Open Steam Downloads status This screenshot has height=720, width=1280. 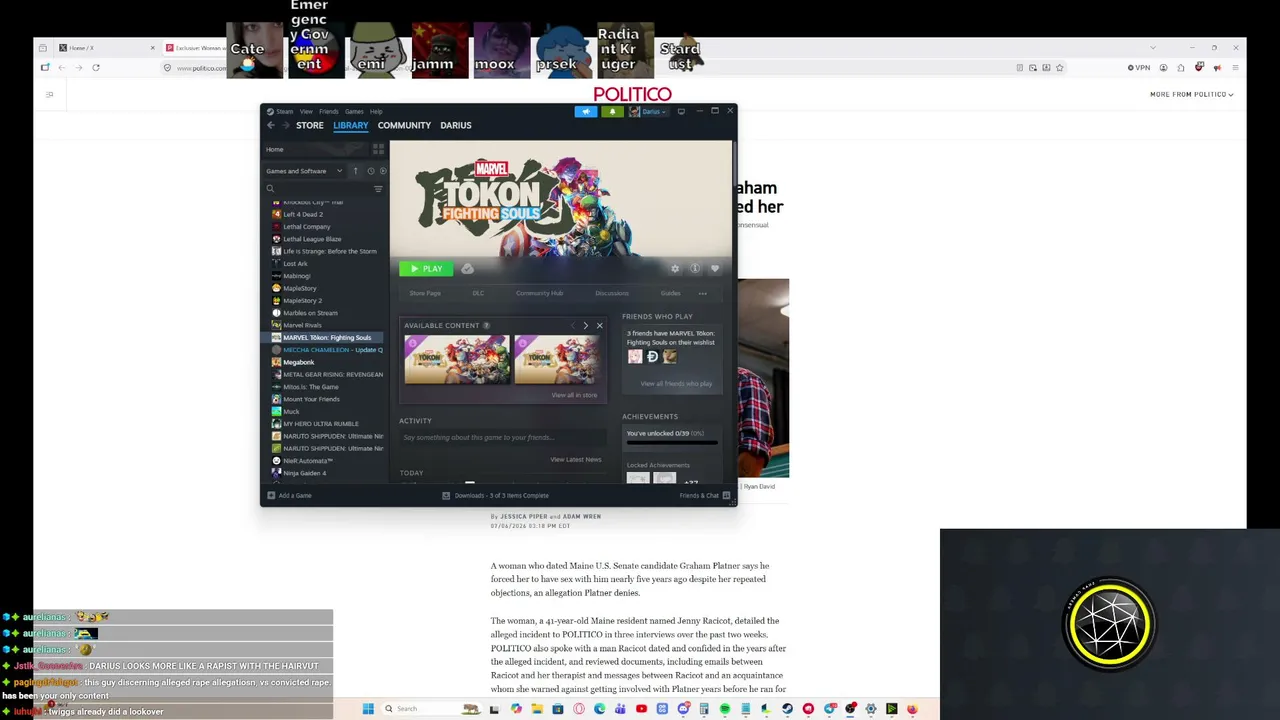(496, 496)
